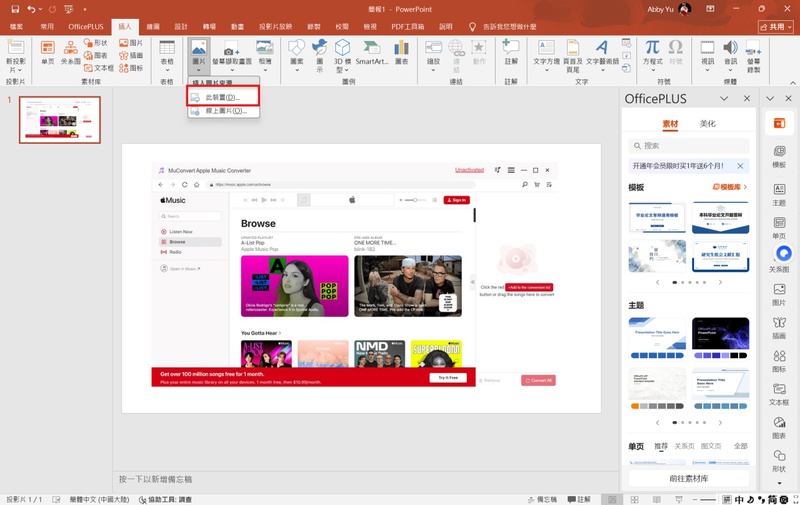Click the zoom slider in status bar
Viewport: 800px width, 505px height.
[708, 500]
